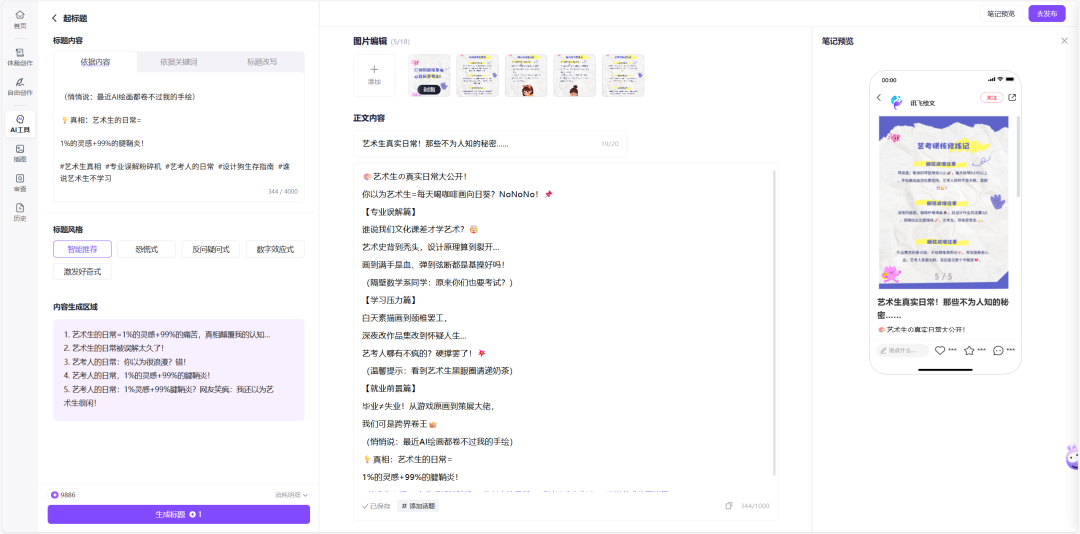This screenshot has height=534, width=1080.
Task: Click the 添加 plus image tile
Action: point(374,75)
